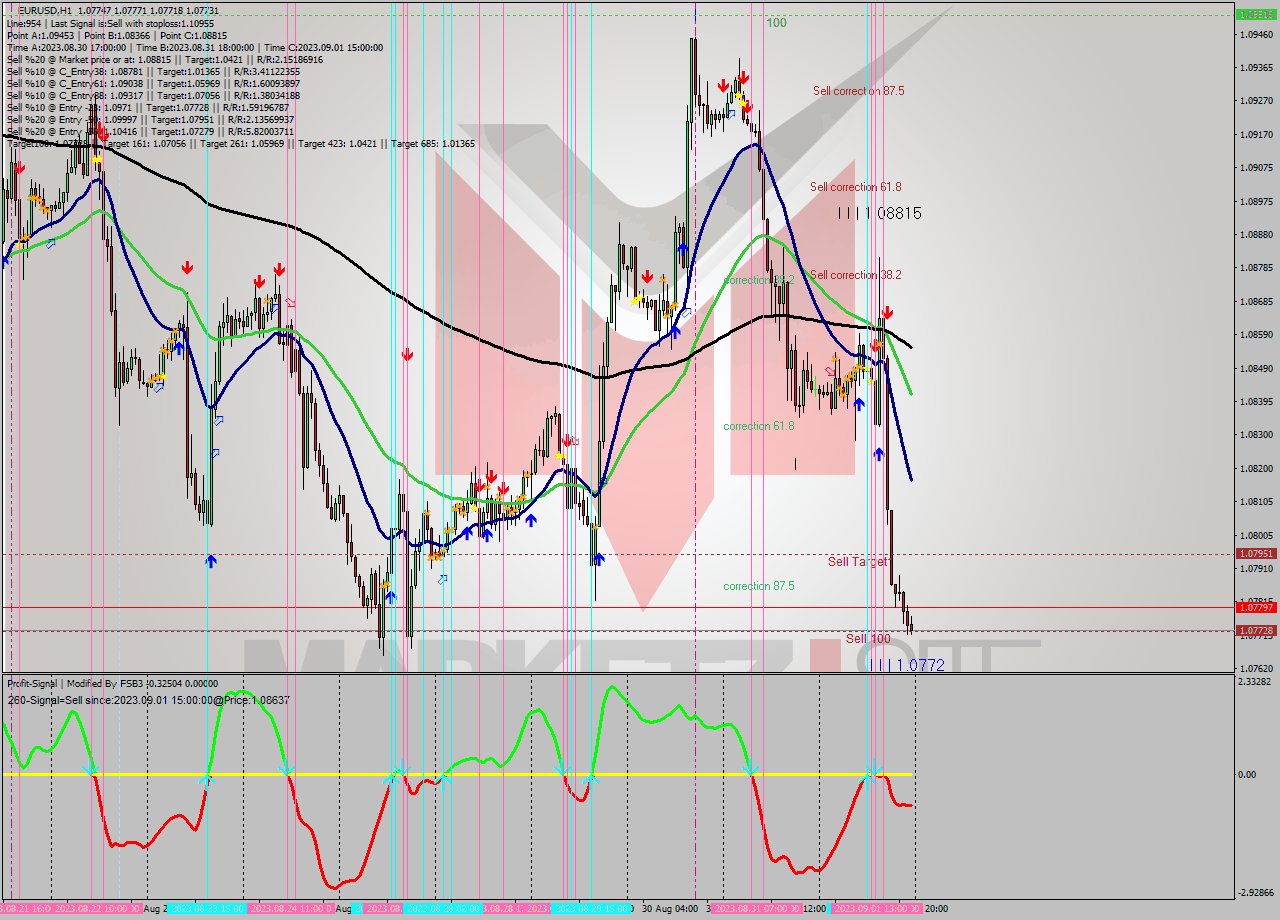
Task: Click the 1.09270 price scale value
Action: 1256,100
